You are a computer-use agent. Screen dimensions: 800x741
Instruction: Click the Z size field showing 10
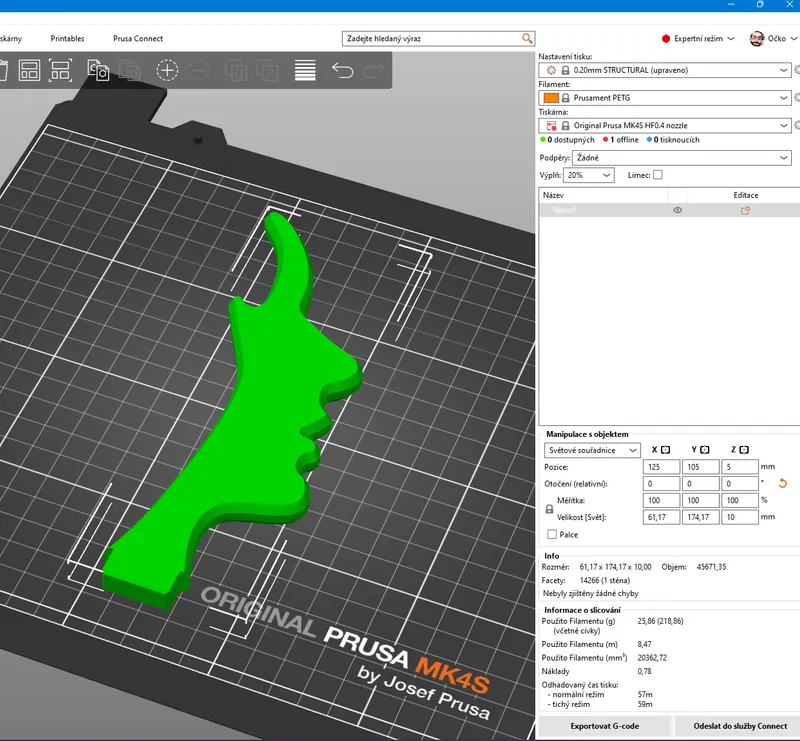click(740, 517)
